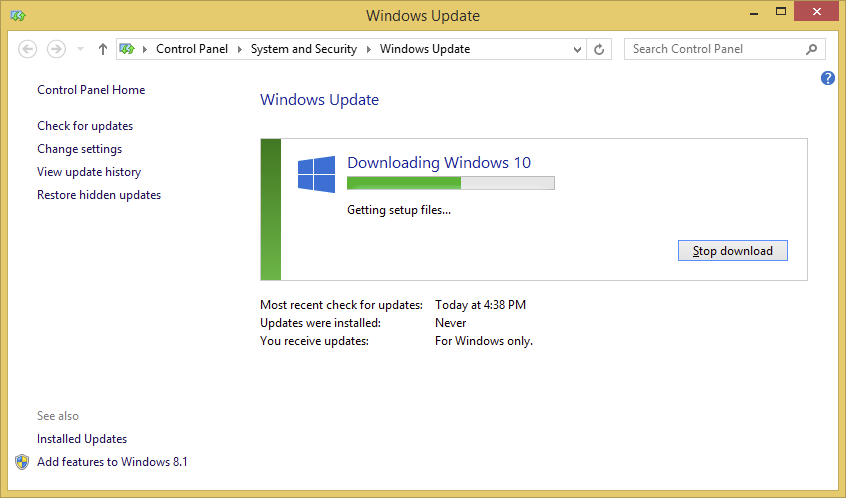Viewport: 846px width, 498px height.
Task: Select Control Panel in the breadcrumb
Action: pyautogui.click(x=192, y=49)
